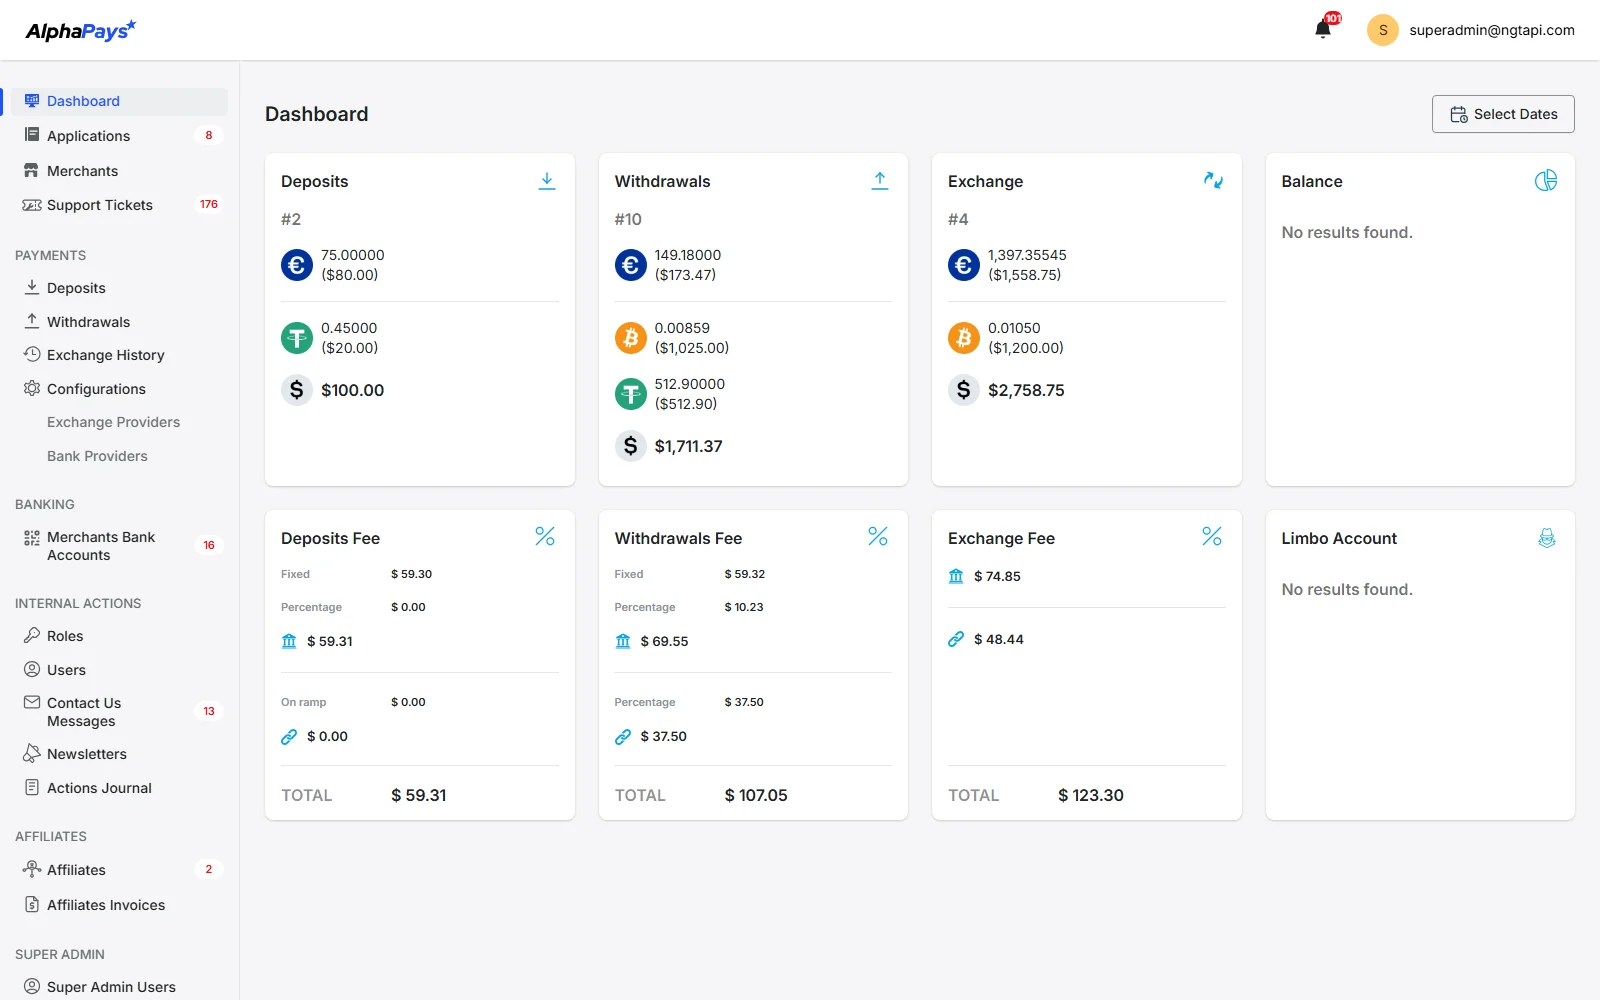Screen dimensions: 1600x1000
Task: Click the chain link icon beside $ 37.50
Action: tap(623, 736)
